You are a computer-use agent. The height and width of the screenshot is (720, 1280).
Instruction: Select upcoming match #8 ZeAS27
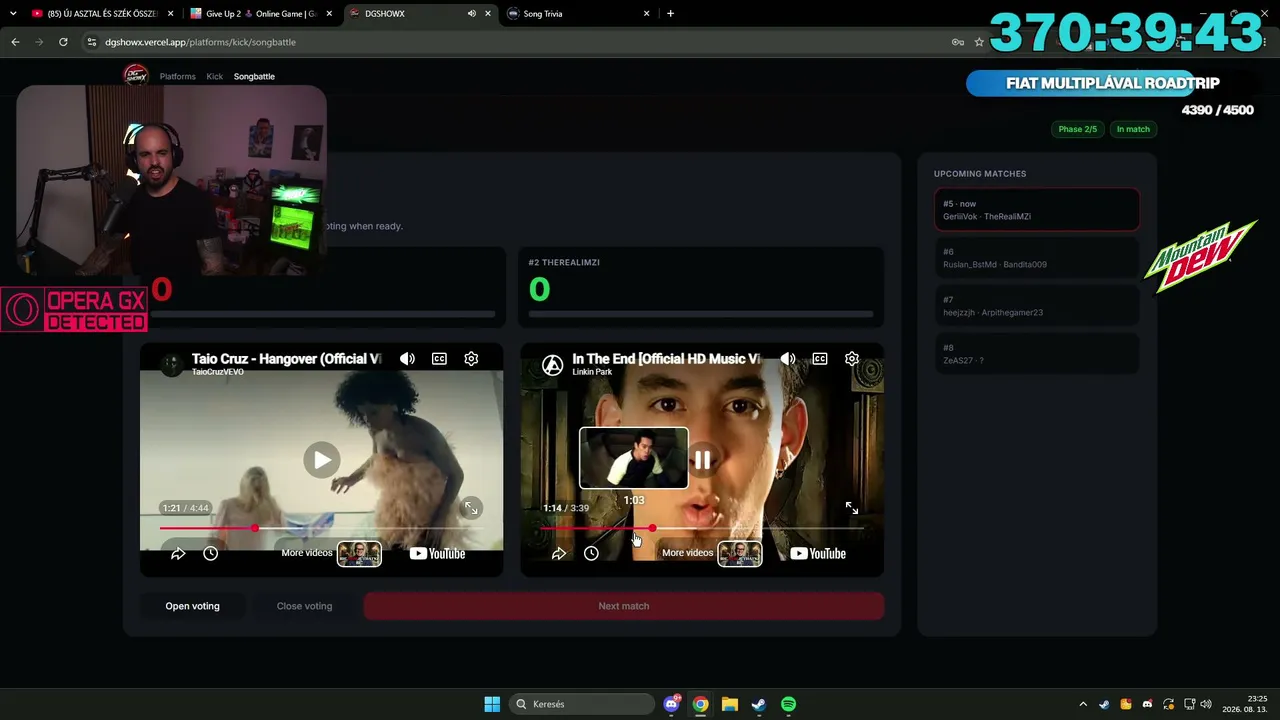tap(1037, 354)
